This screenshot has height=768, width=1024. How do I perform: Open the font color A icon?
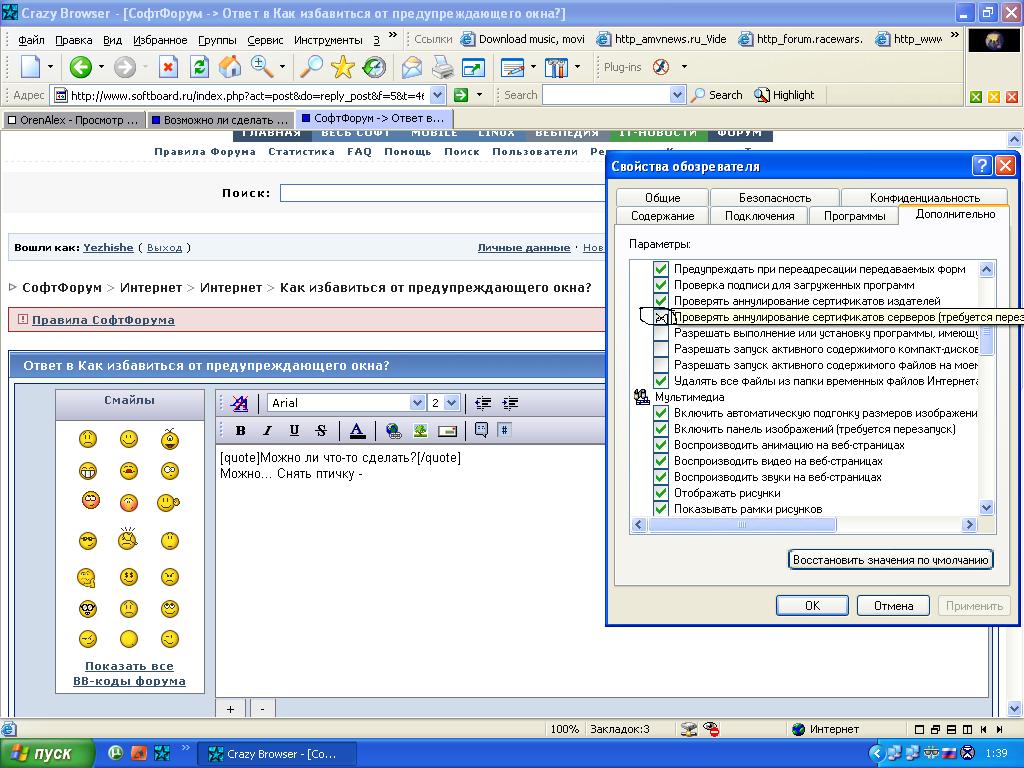(357, 430)
